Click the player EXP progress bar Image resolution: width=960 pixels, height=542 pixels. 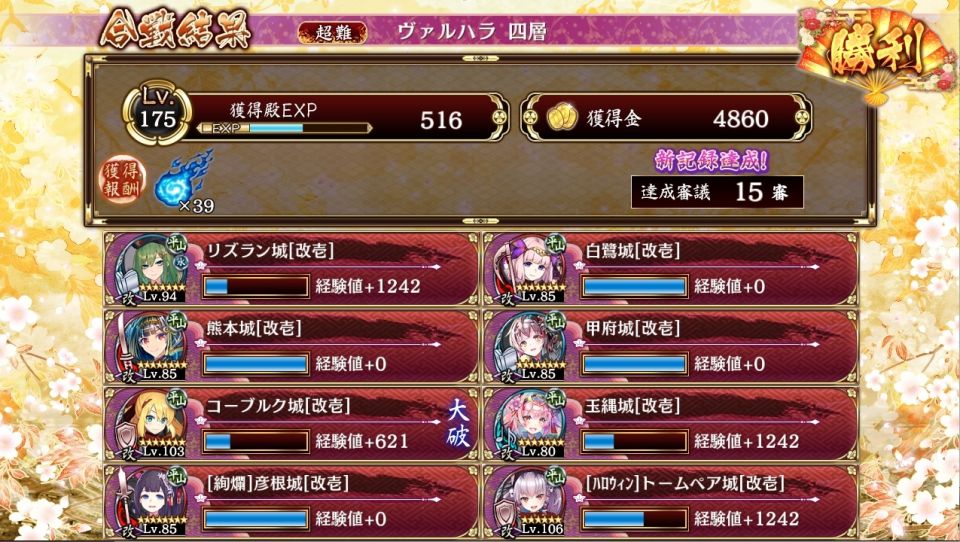click(x=285, y=128)
